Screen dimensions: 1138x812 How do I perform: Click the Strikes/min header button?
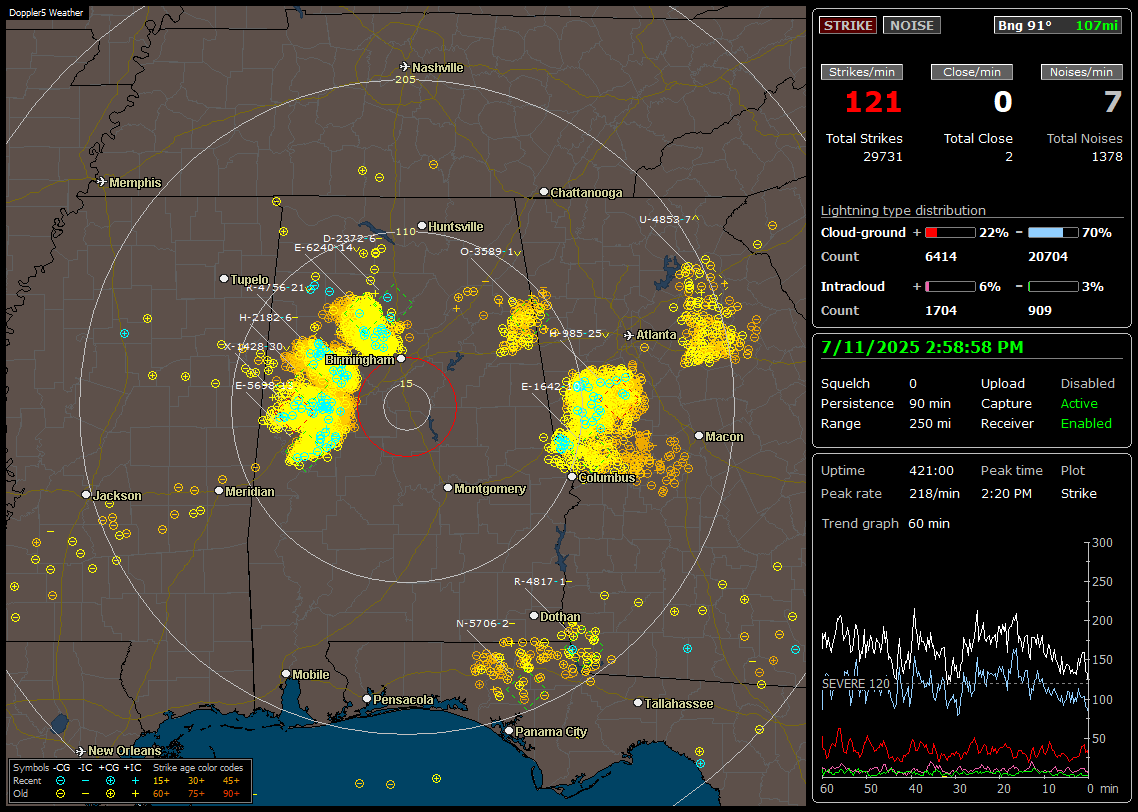coord(861,72)
